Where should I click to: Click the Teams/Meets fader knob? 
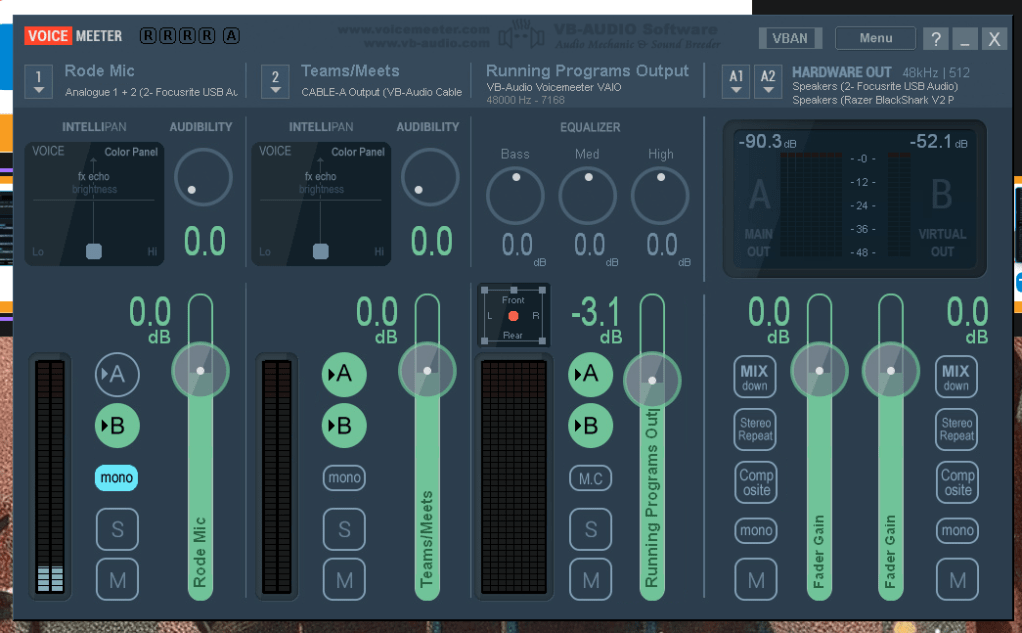427,370
